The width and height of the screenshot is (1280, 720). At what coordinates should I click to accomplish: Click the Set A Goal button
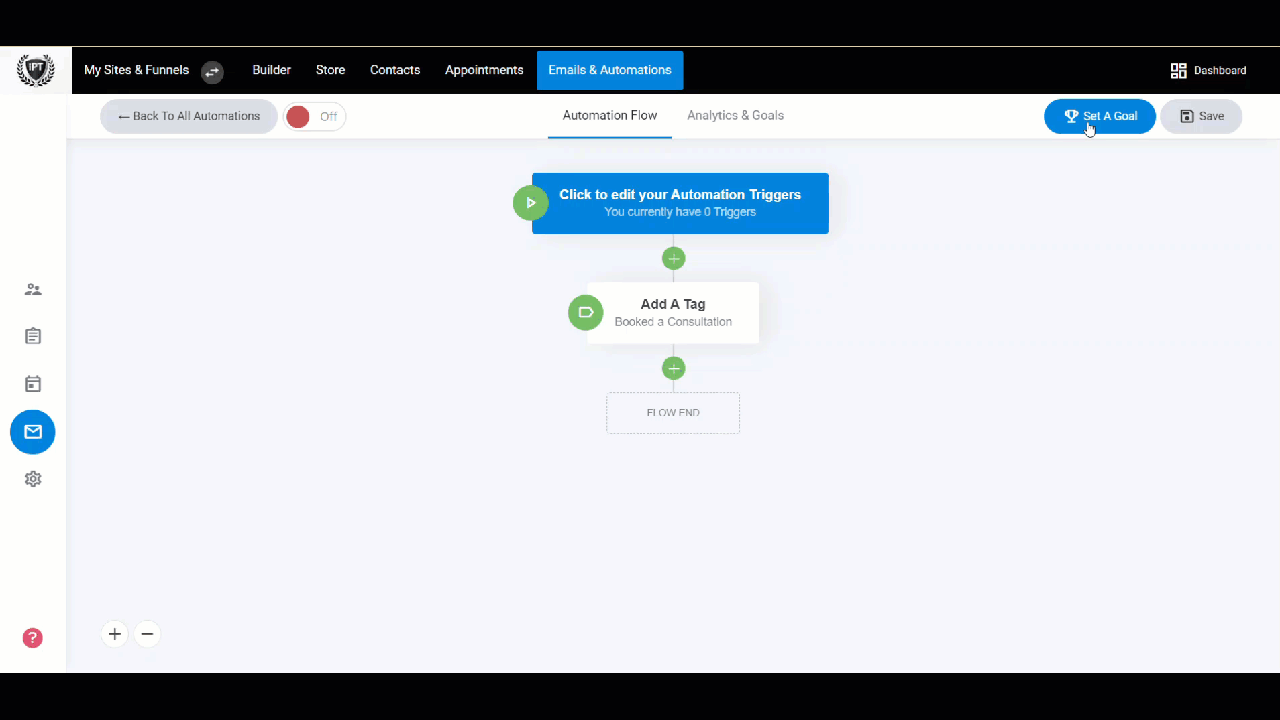click(1099, 116)
